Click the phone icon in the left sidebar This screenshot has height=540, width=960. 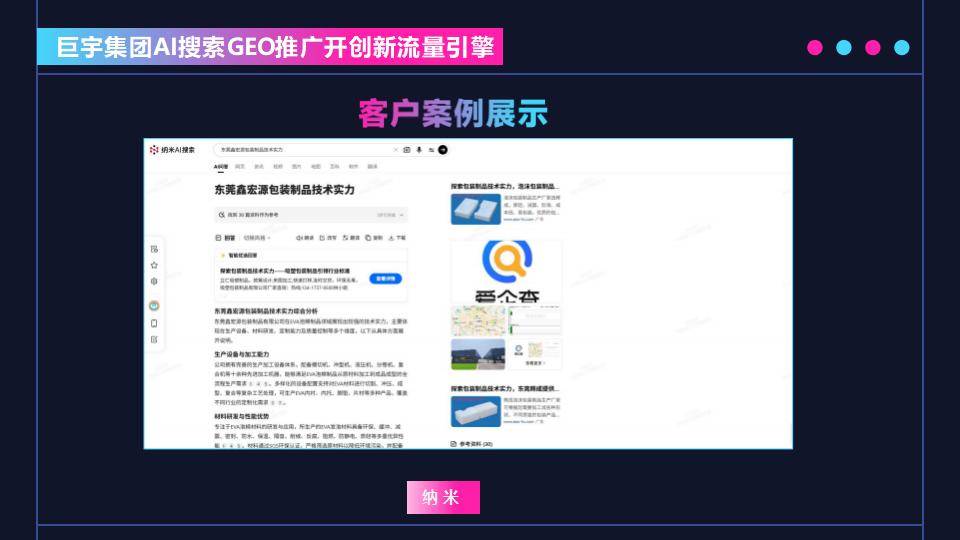coord(154,323)
